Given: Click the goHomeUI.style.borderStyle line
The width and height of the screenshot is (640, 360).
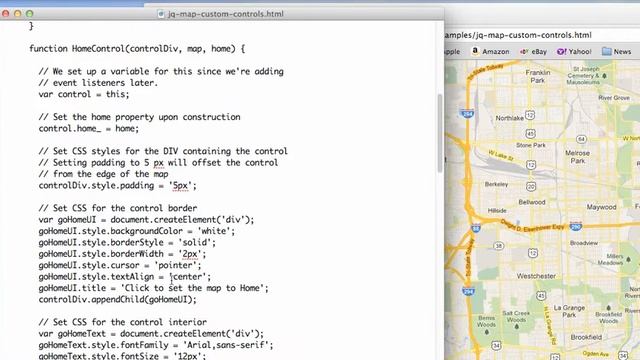Looking at the screenshot, I should coord(127,242).
